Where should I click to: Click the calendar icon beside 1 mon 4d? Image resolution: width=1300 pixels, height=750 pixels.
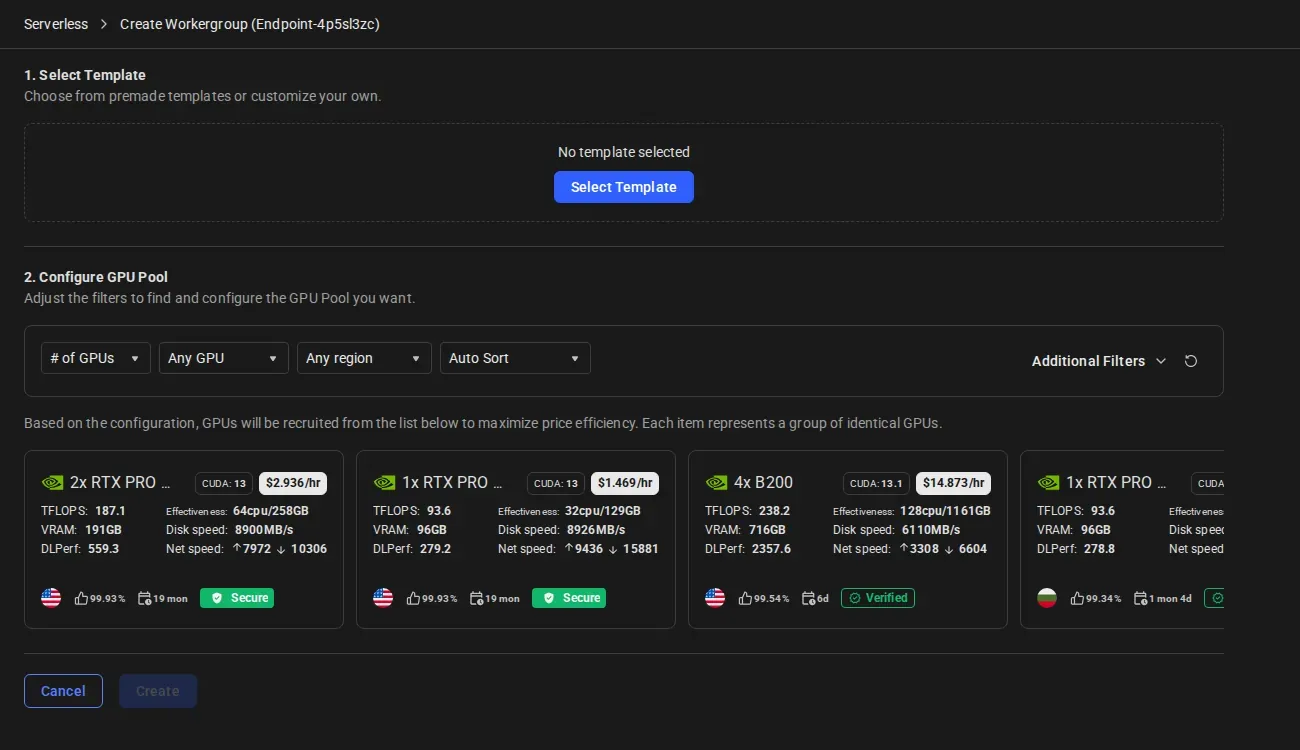point(1140,598)
